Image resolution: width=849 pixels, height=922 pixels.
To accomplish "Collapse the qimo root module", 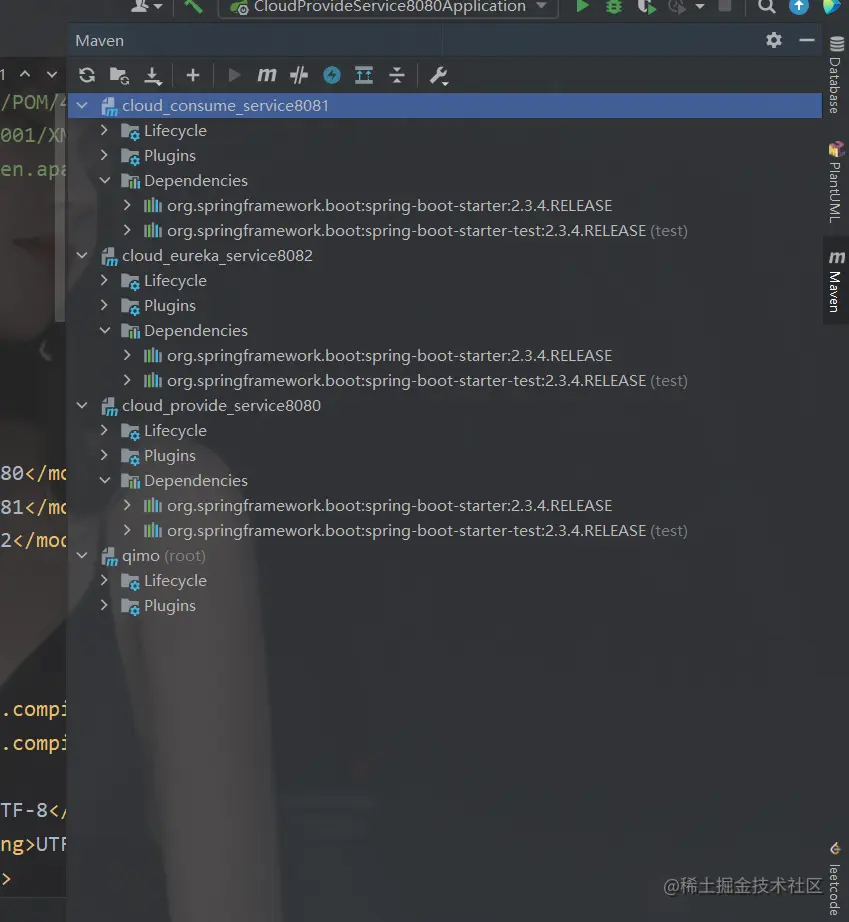I will pyautogui.click(x=82, y=556).
